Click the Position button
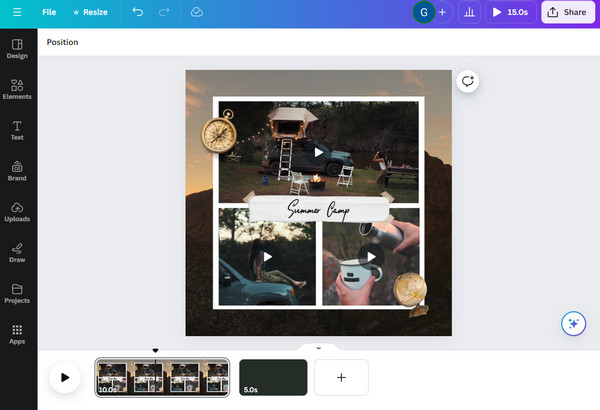 tap(62, 42)
